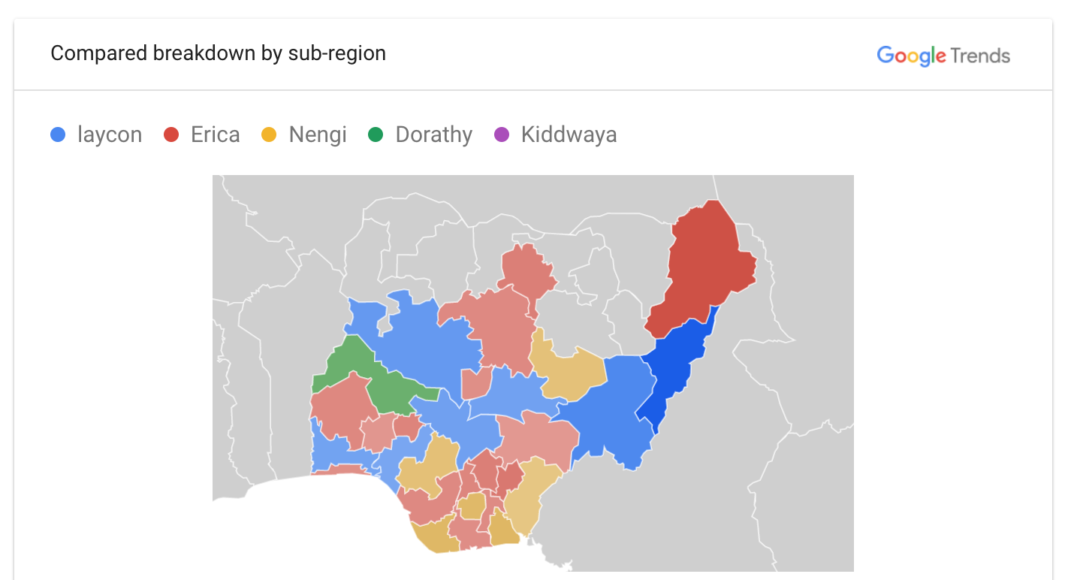Click the green Dorathy legend dot

[375, 135]
